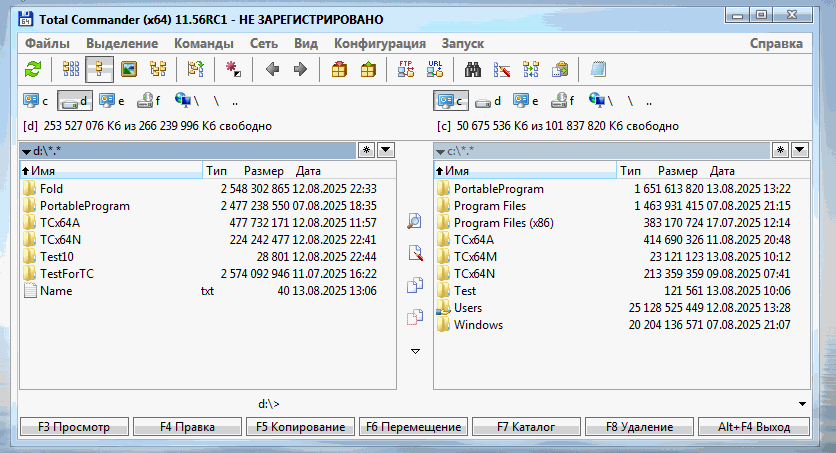The image size is (836, 453).
Task: Go to parent directory '..' on right drive bar
Action: 649,101
